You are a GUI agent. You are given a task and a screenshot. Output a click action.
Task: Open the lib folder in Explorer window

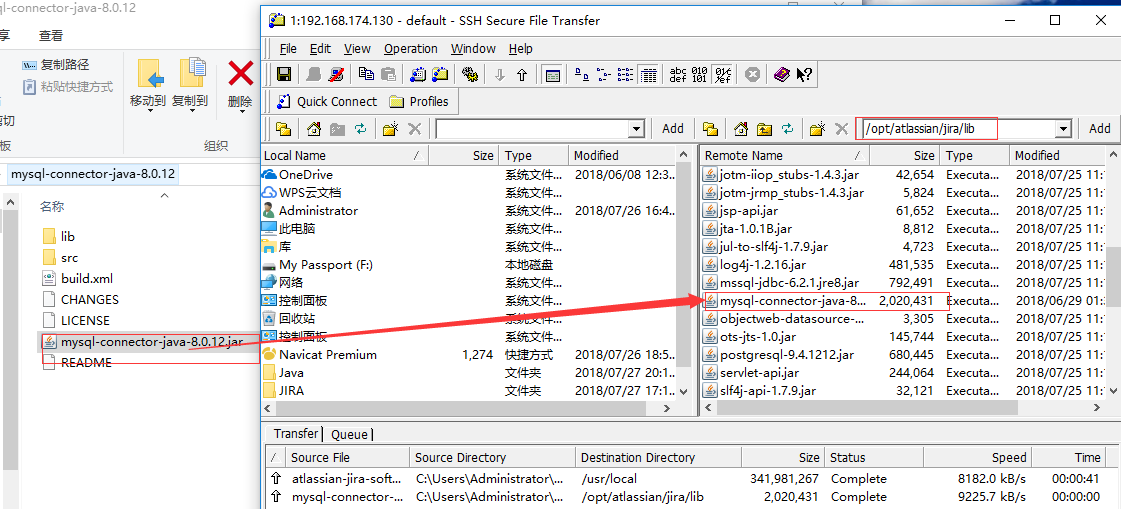click(x=68, y=237)
